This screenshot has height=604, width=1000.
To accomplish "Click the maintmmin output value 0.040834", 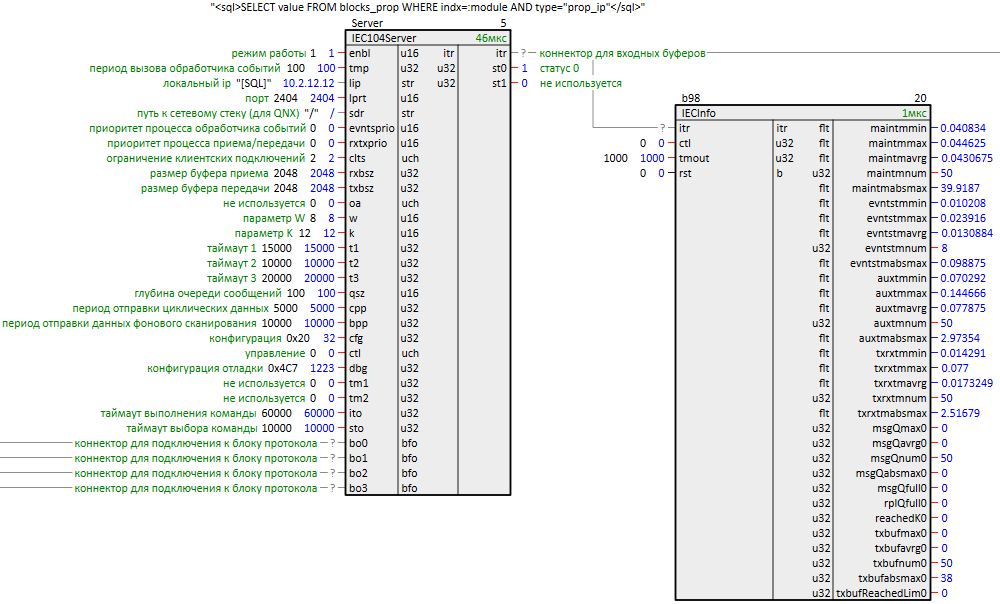I will coord(965,128).
